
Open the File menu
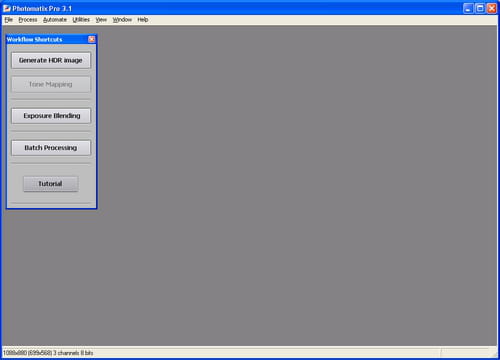(9, 20)
